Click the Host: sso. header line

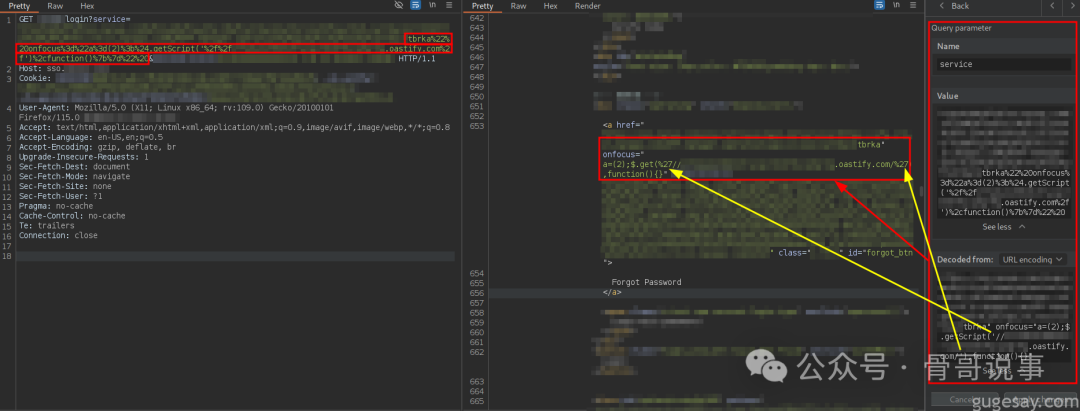[x=42, y=69]
